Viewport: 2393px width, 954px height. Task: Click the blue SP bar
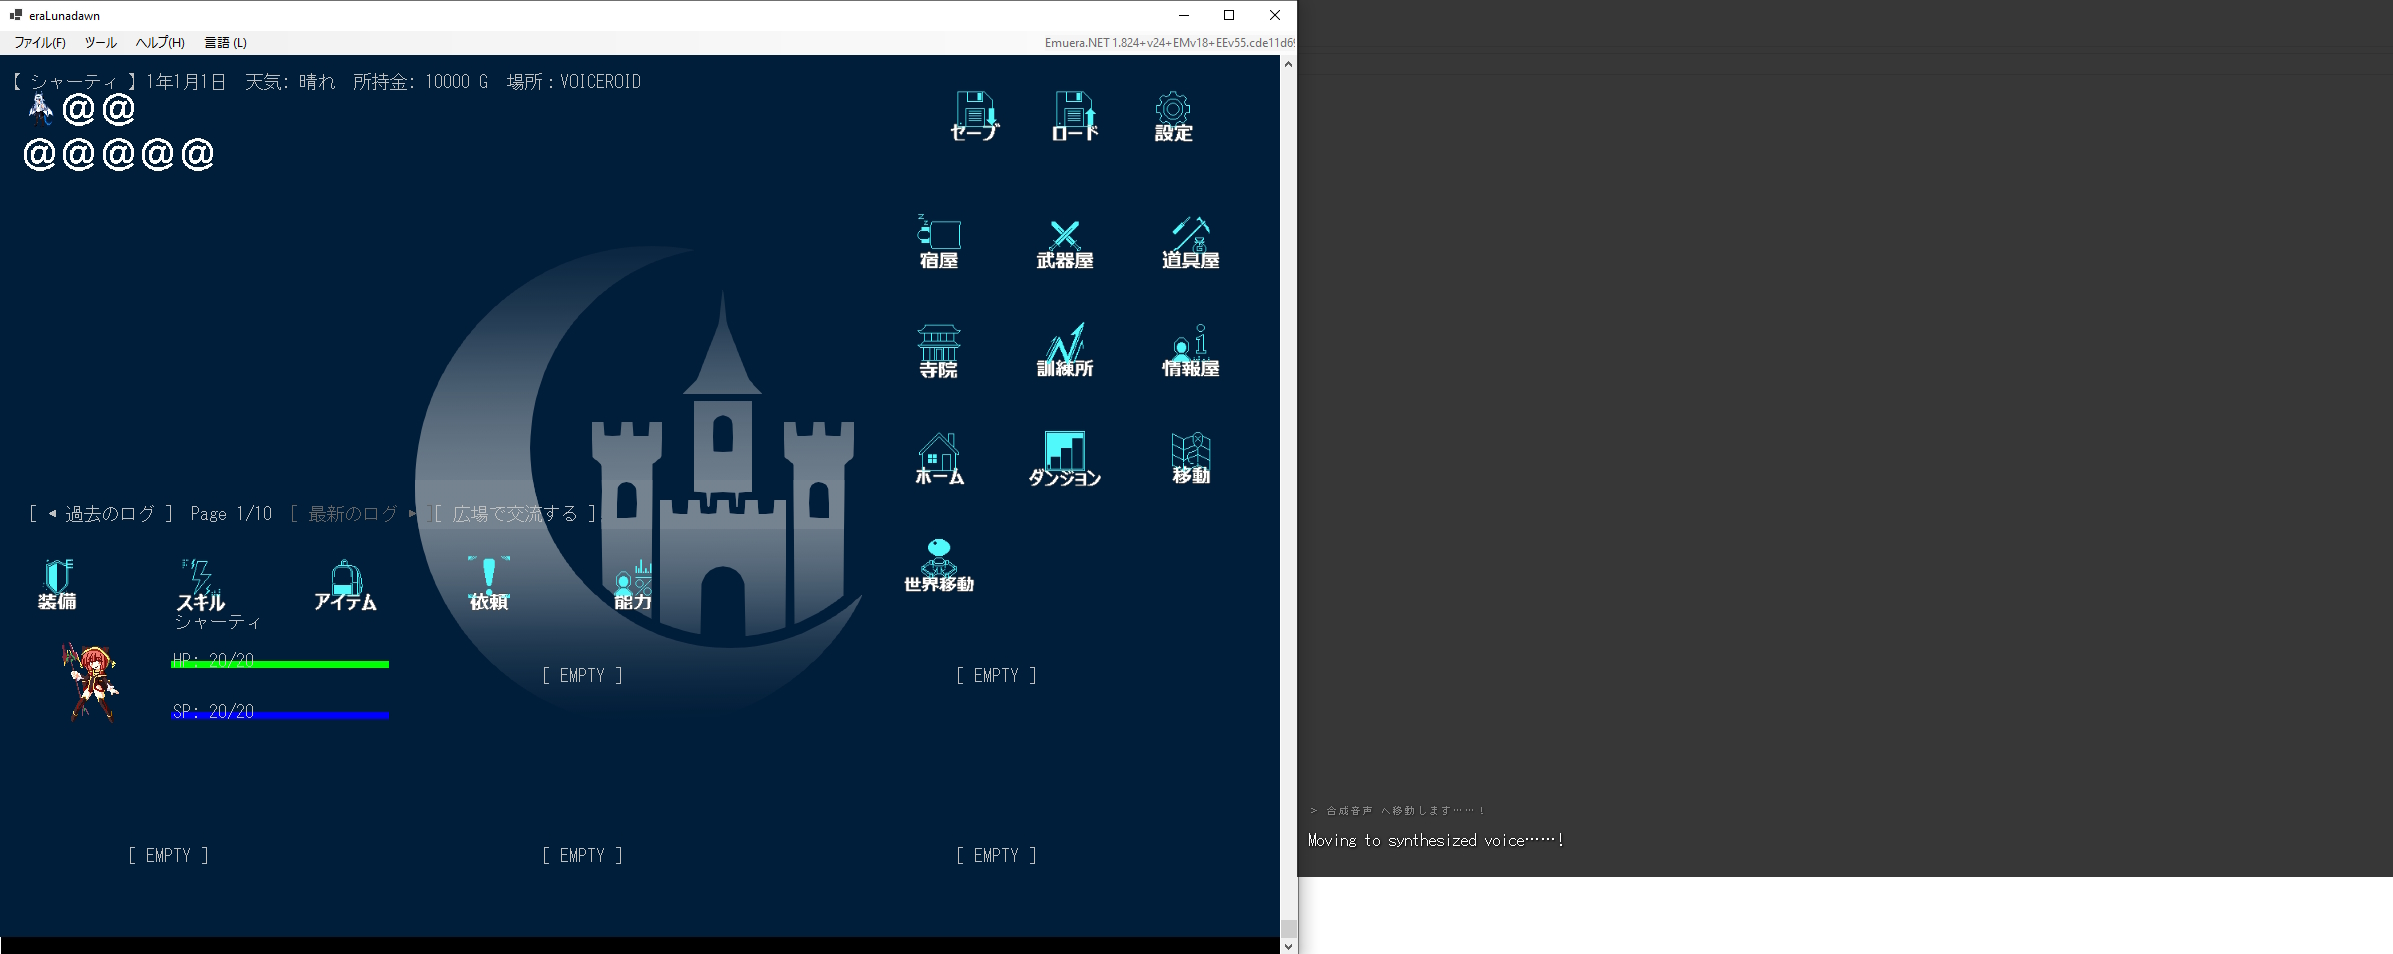click(x=280, y=715)
